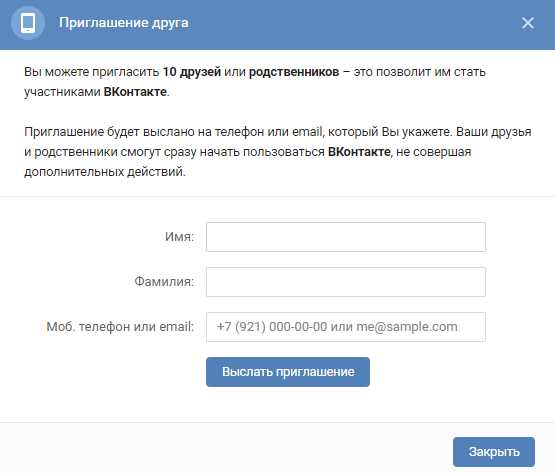Click the Моб. телефон или email: label
555x473 pixels.
click(120, 326)
